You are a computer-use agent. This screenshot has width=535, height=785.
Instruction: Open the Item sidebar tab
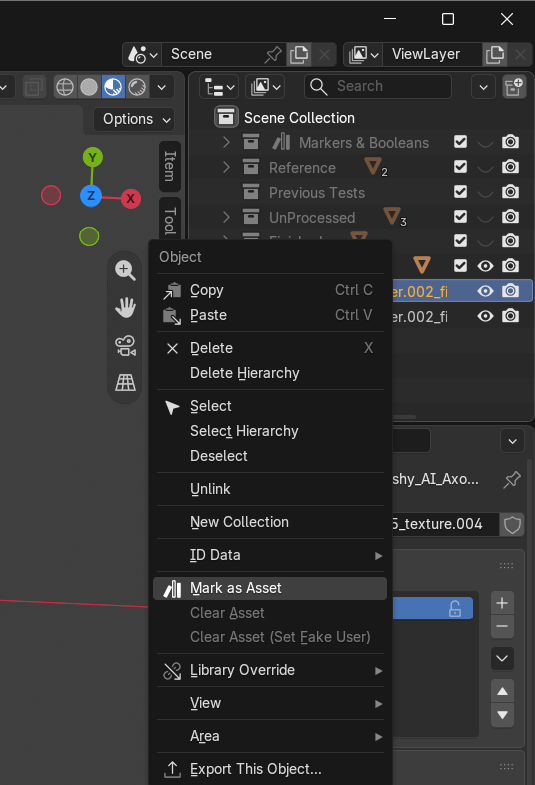[170, 167]
